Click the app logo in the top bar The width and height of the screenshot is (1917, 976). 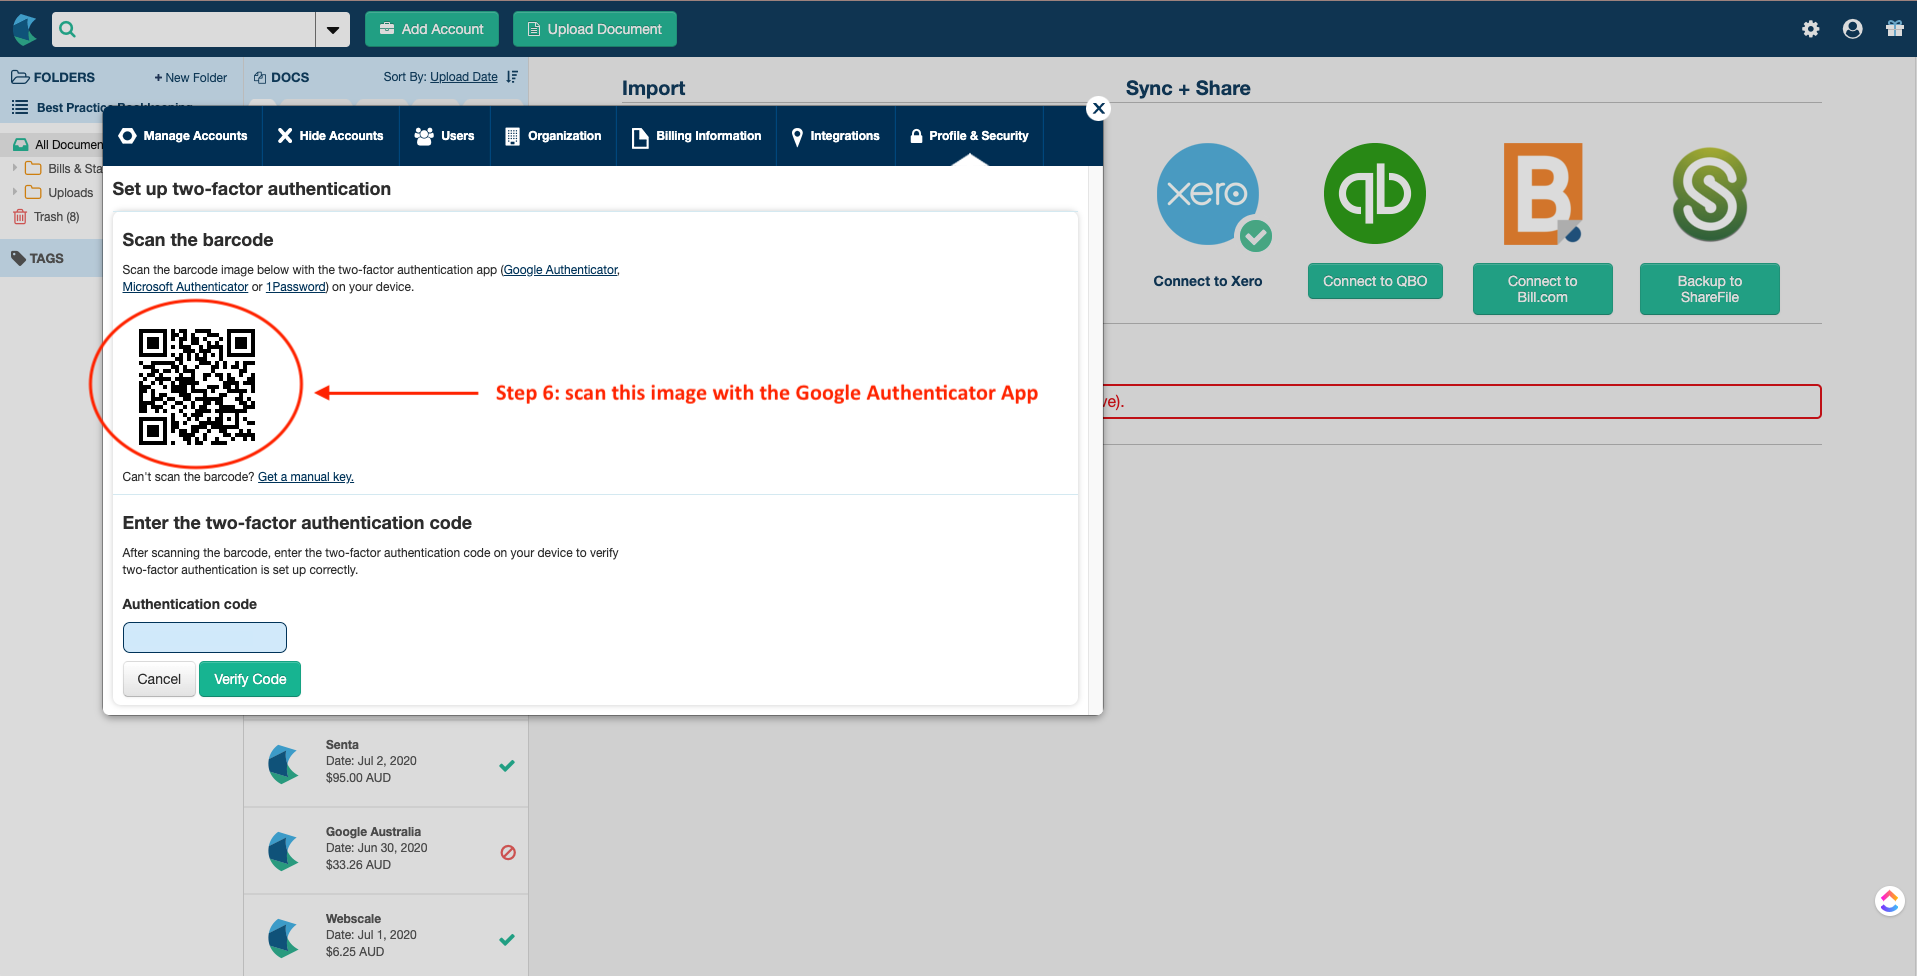(24, 29)
